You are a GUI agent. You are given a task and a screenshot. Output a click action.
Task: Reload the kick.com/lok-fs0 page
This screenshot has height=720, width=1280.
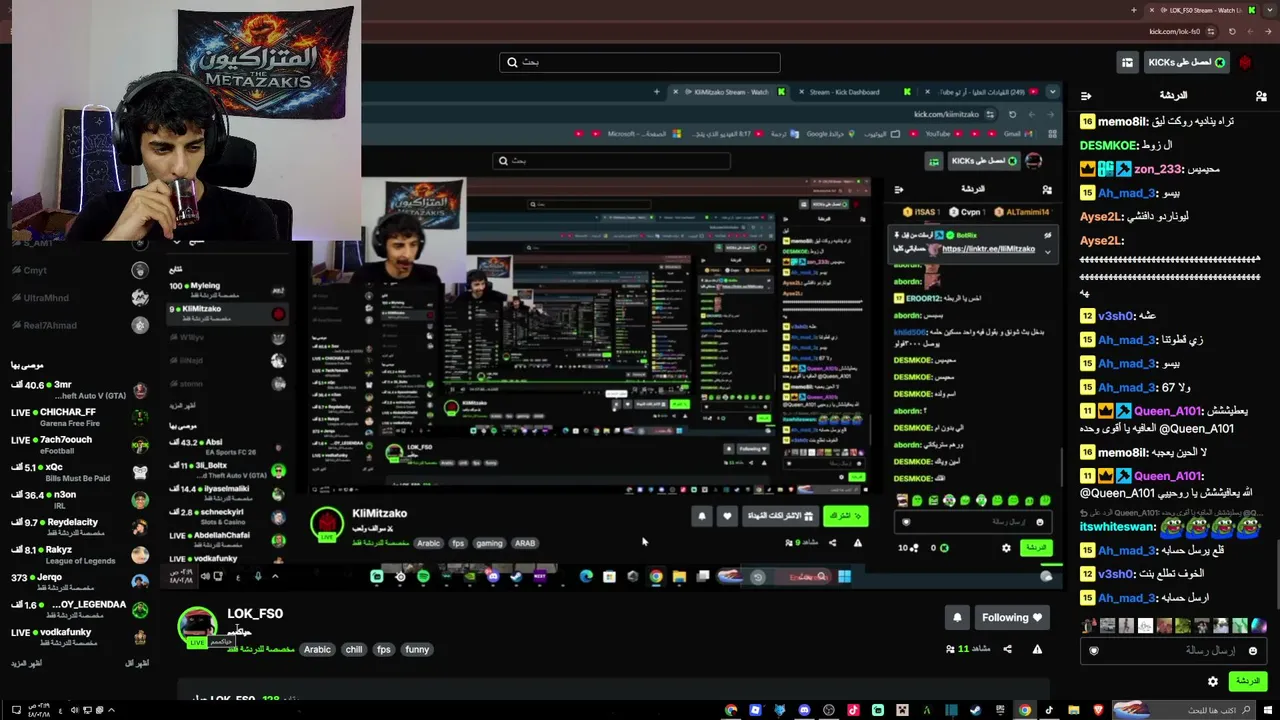point(1232,31)
